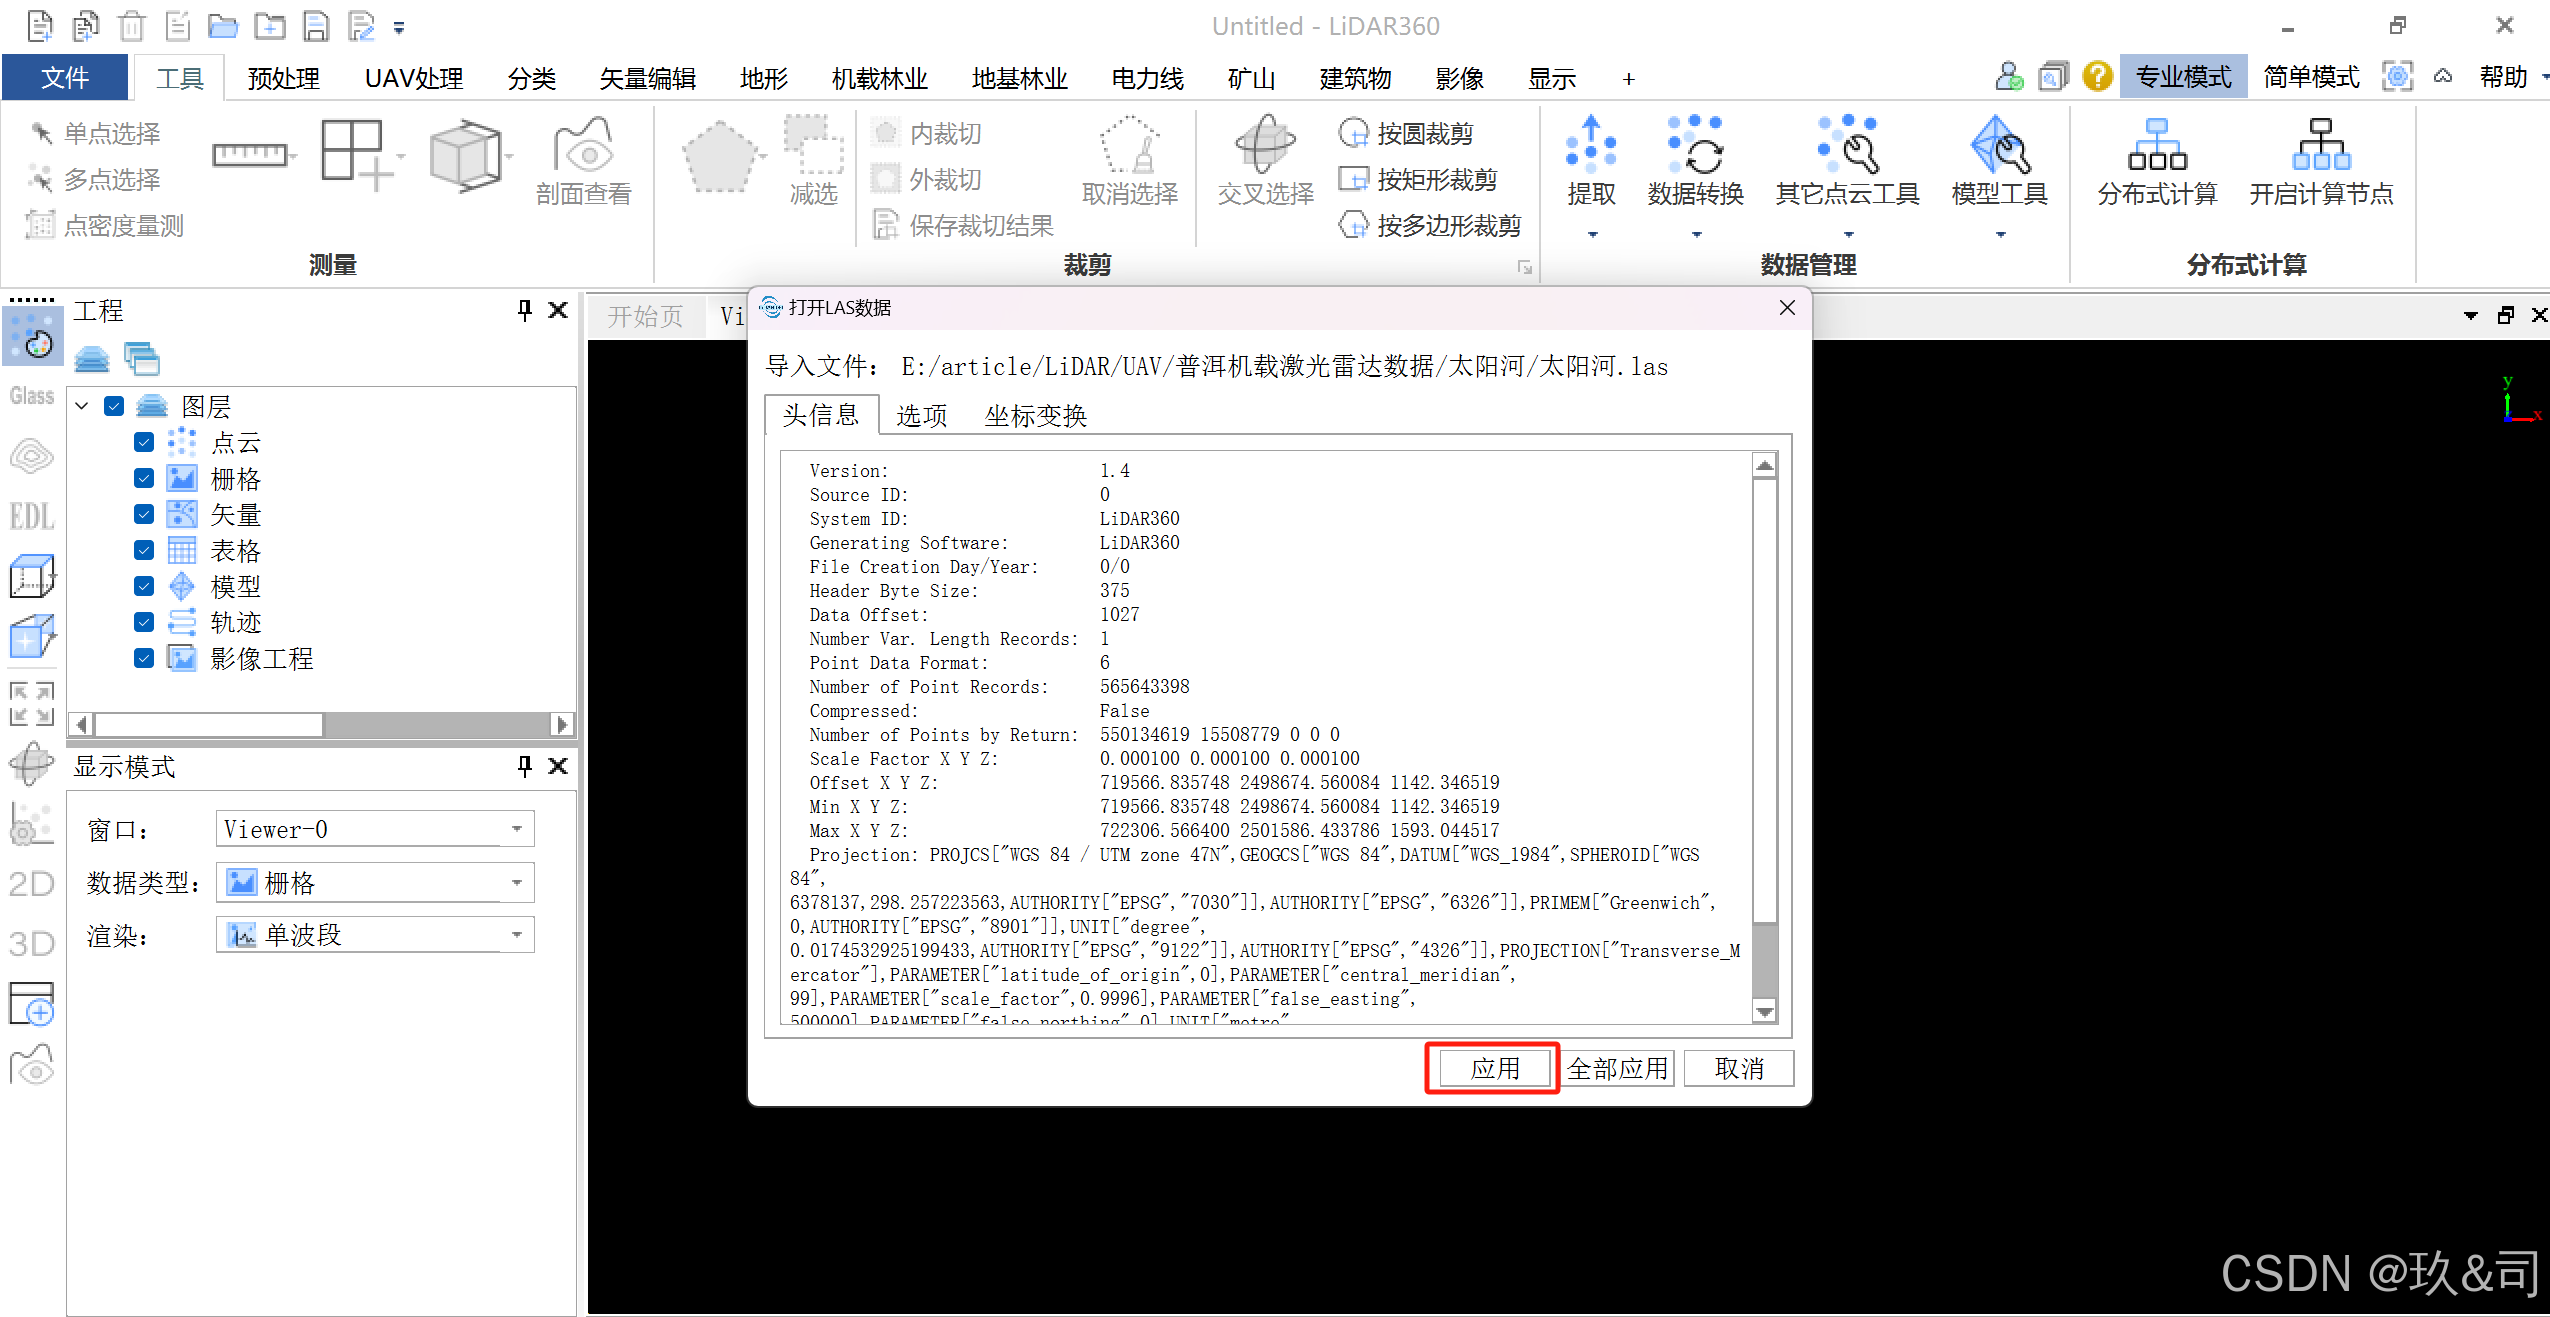The width and height of the screenshot is (2550, 1317).
Task: Disable the 影像工程 layer checkbox
Action: (144, 658)
